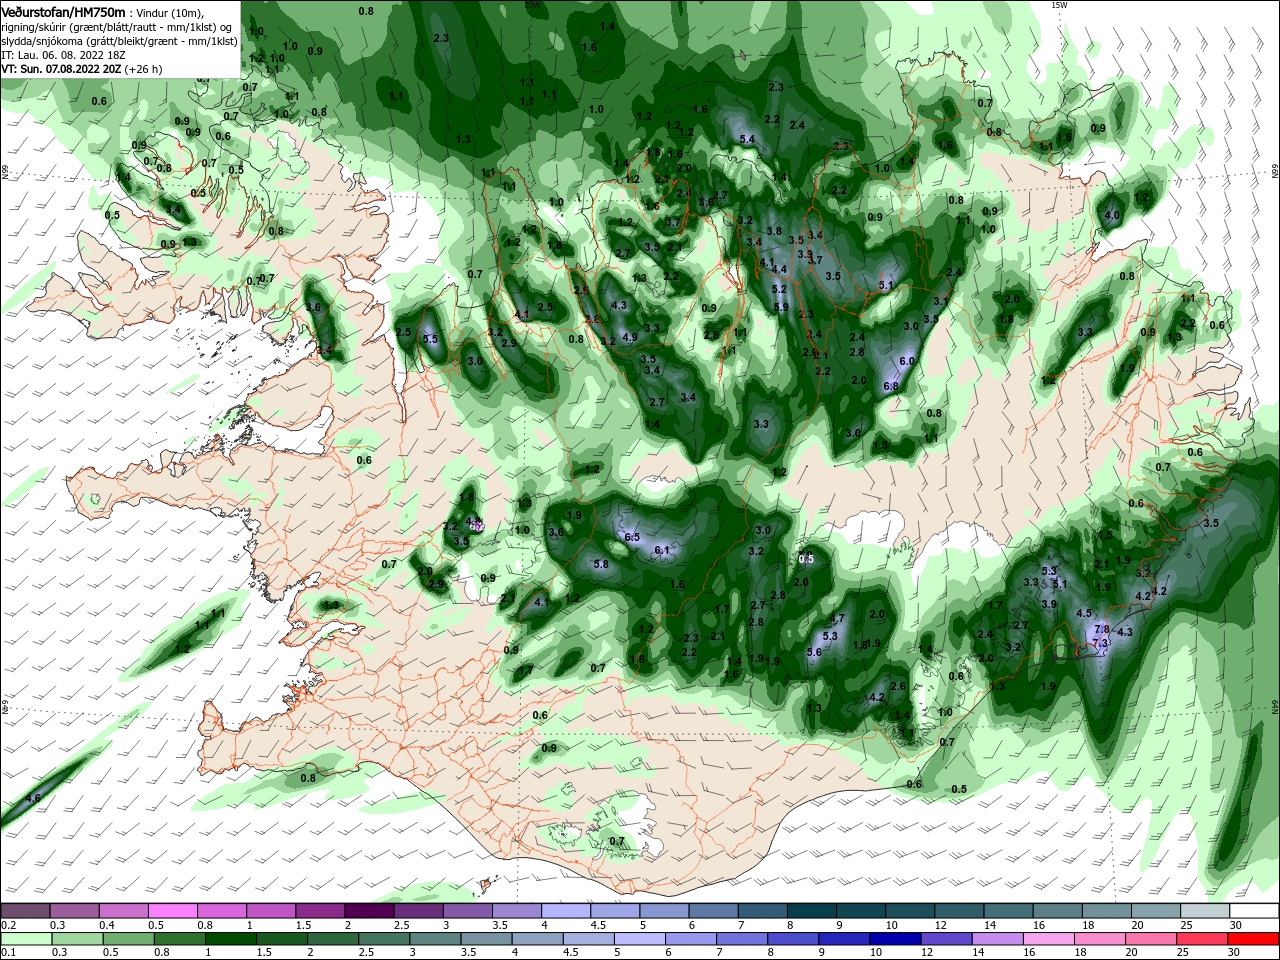Click the 5.6 value on the map
Screen dimensions: 1280x960
(x=814, y=652)
